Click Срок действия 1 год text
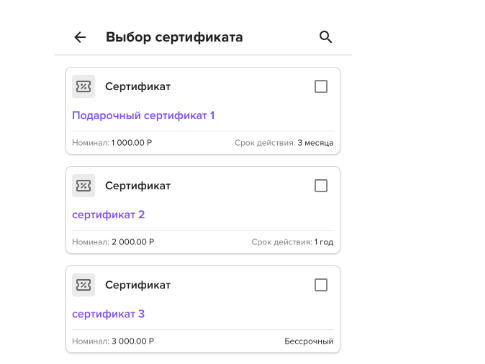The image size is (485, 364). click(292, 242)
